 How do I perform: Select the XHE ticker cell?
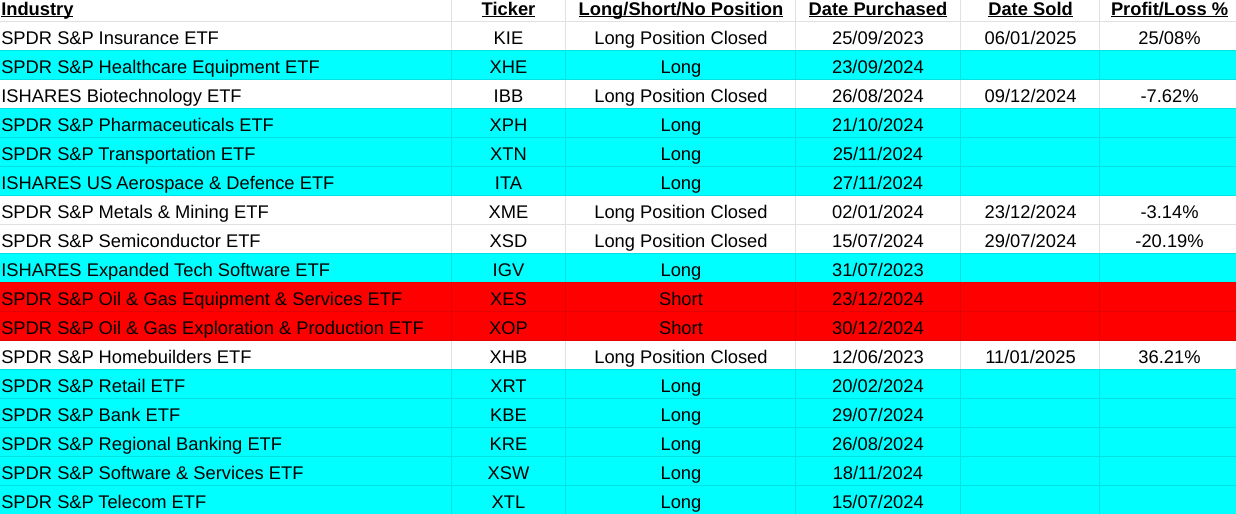(x=508, y=67)
